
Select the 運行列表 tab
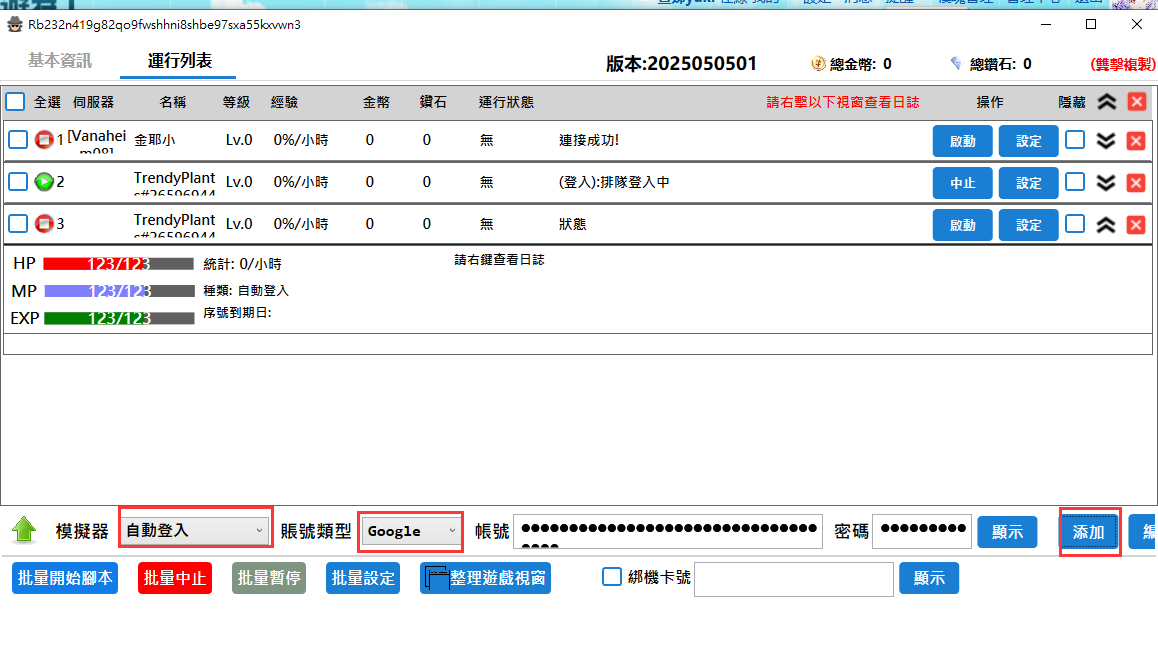click(x=180, y=61)
